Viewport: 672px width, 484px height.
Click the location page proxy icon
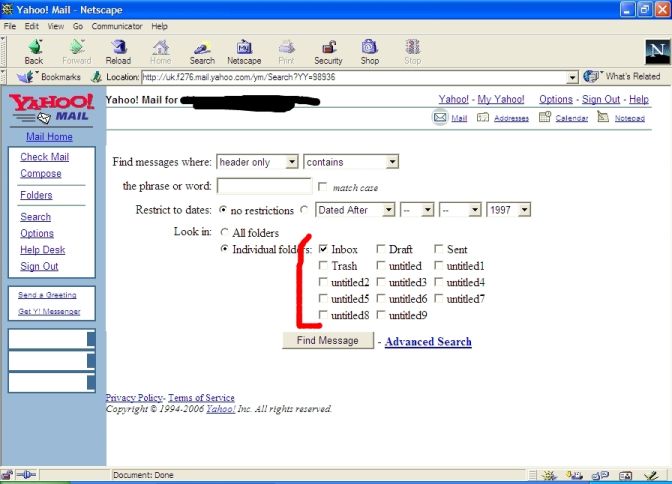click(x=97, y=77)
